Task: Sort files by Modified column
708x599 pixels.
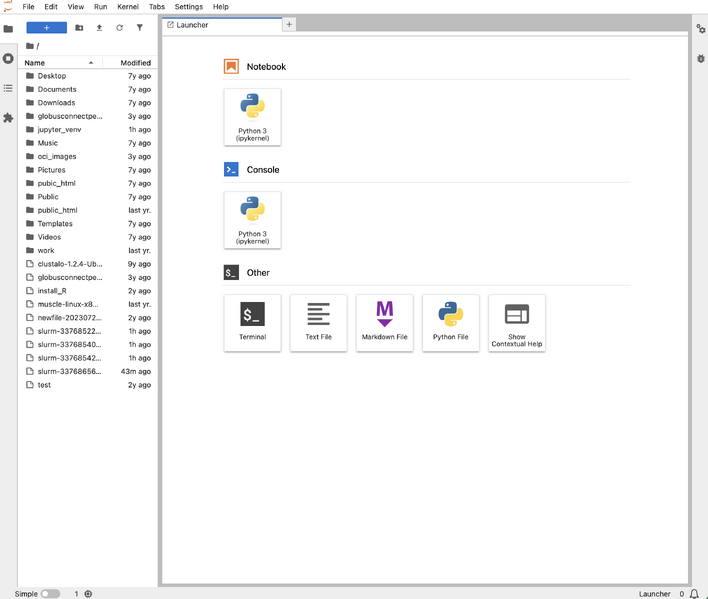Action: 130,63
